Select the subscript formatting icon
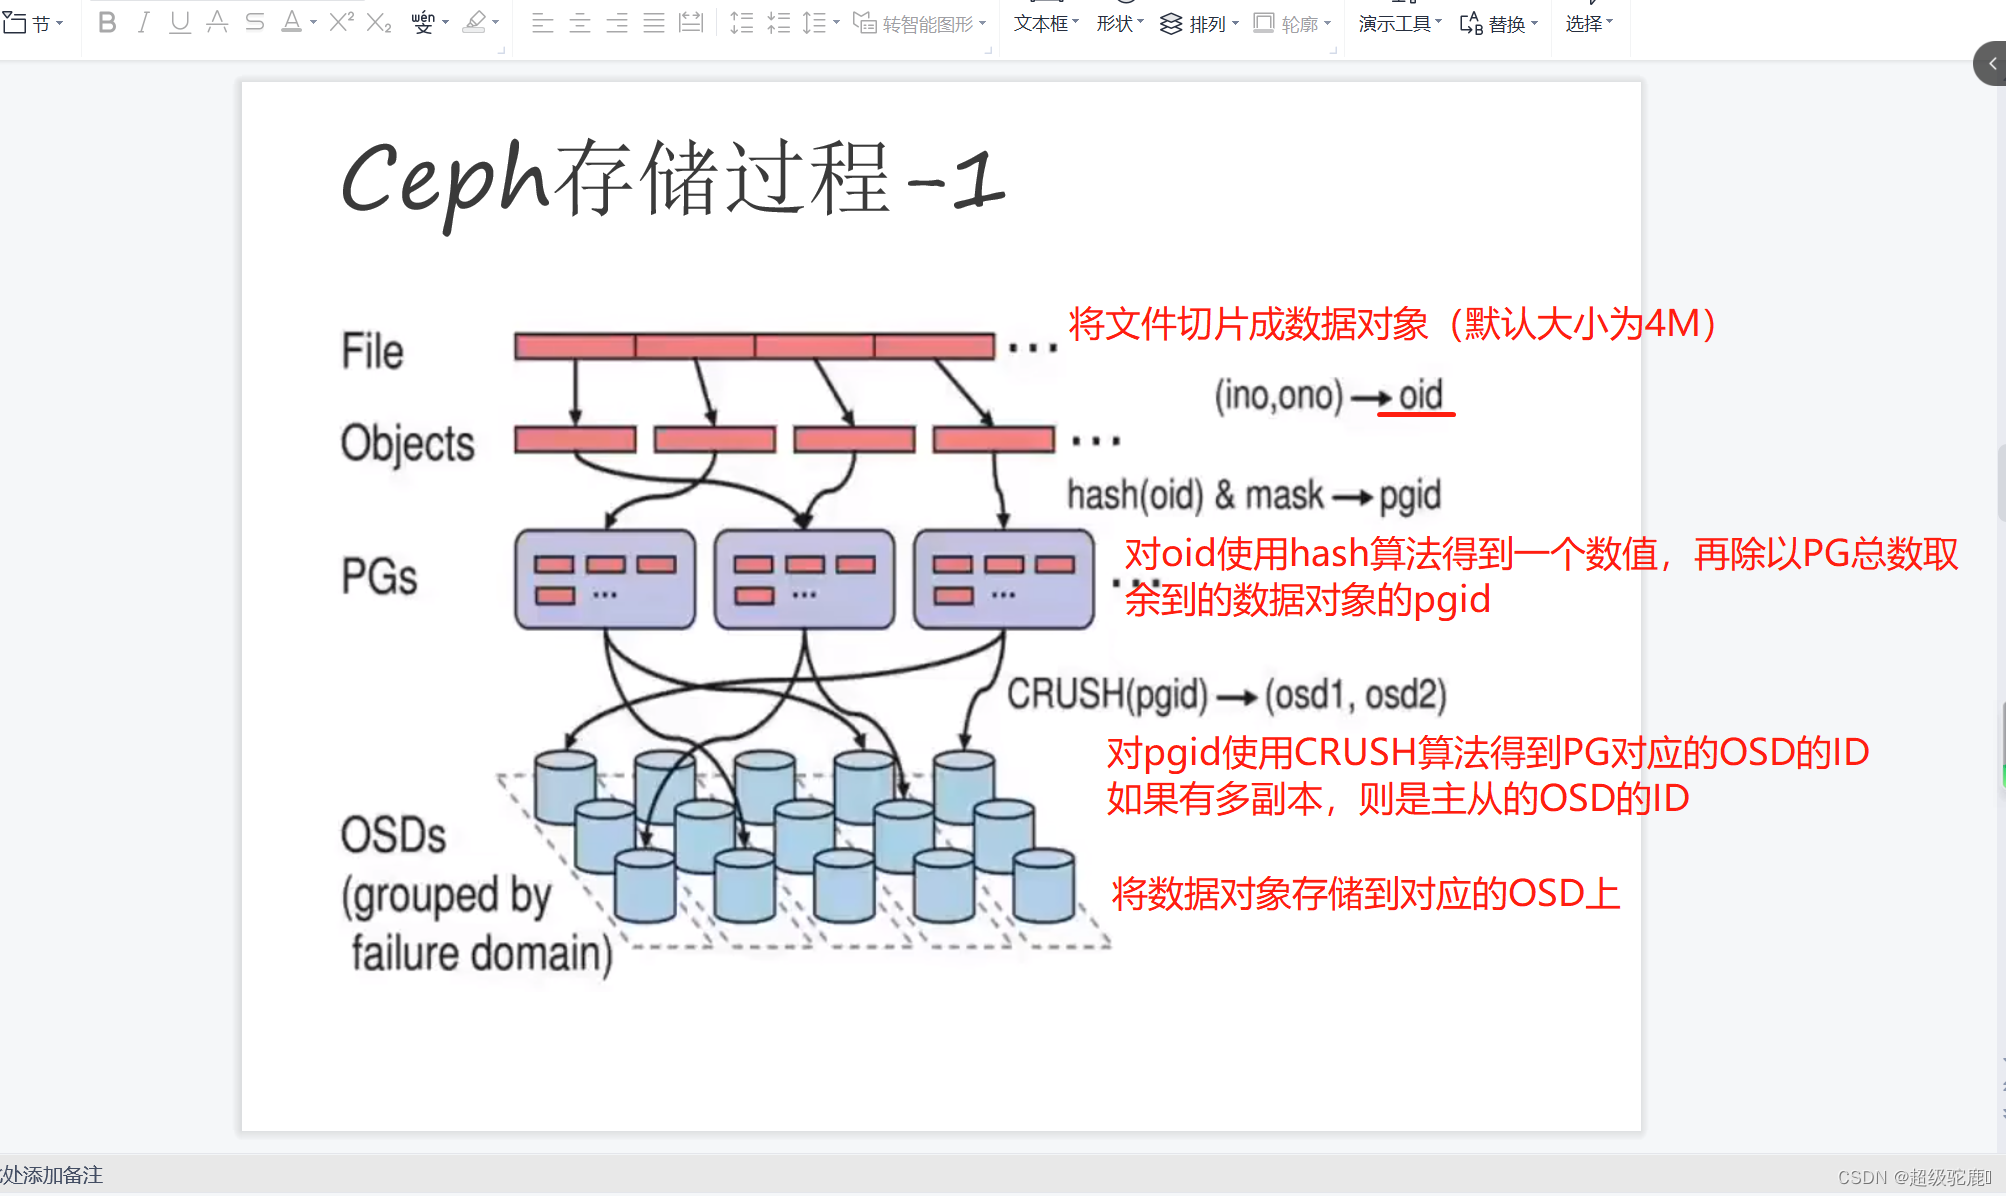Screen dimensions: 2006x1196 [377, 22]
